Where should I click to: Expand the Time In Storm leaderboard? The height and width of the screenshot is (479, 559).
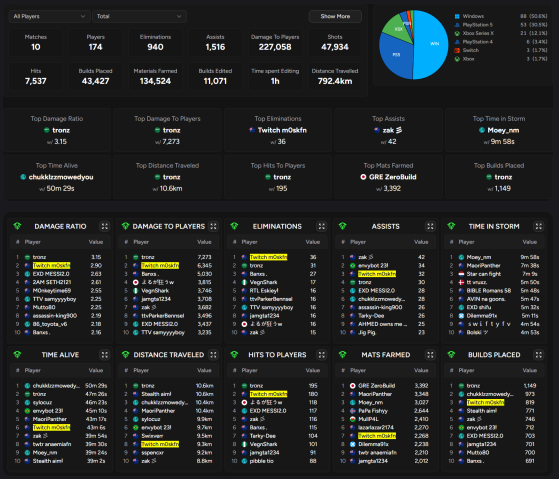click(539, 226)
